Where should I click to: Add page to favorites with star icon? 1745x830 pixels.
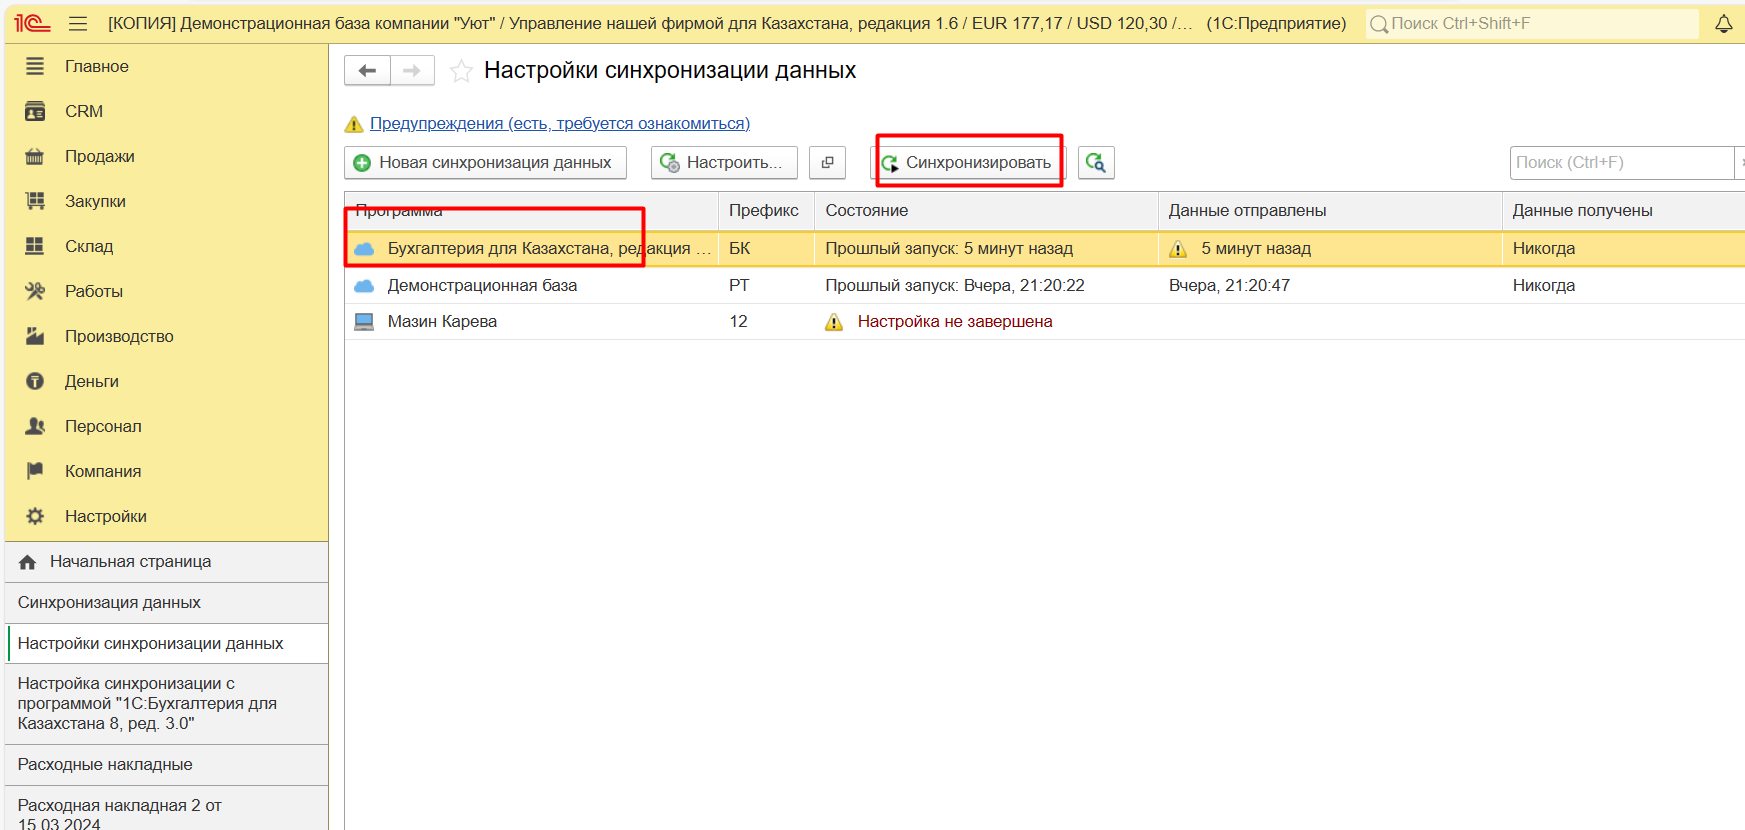[x=461, y=71]
